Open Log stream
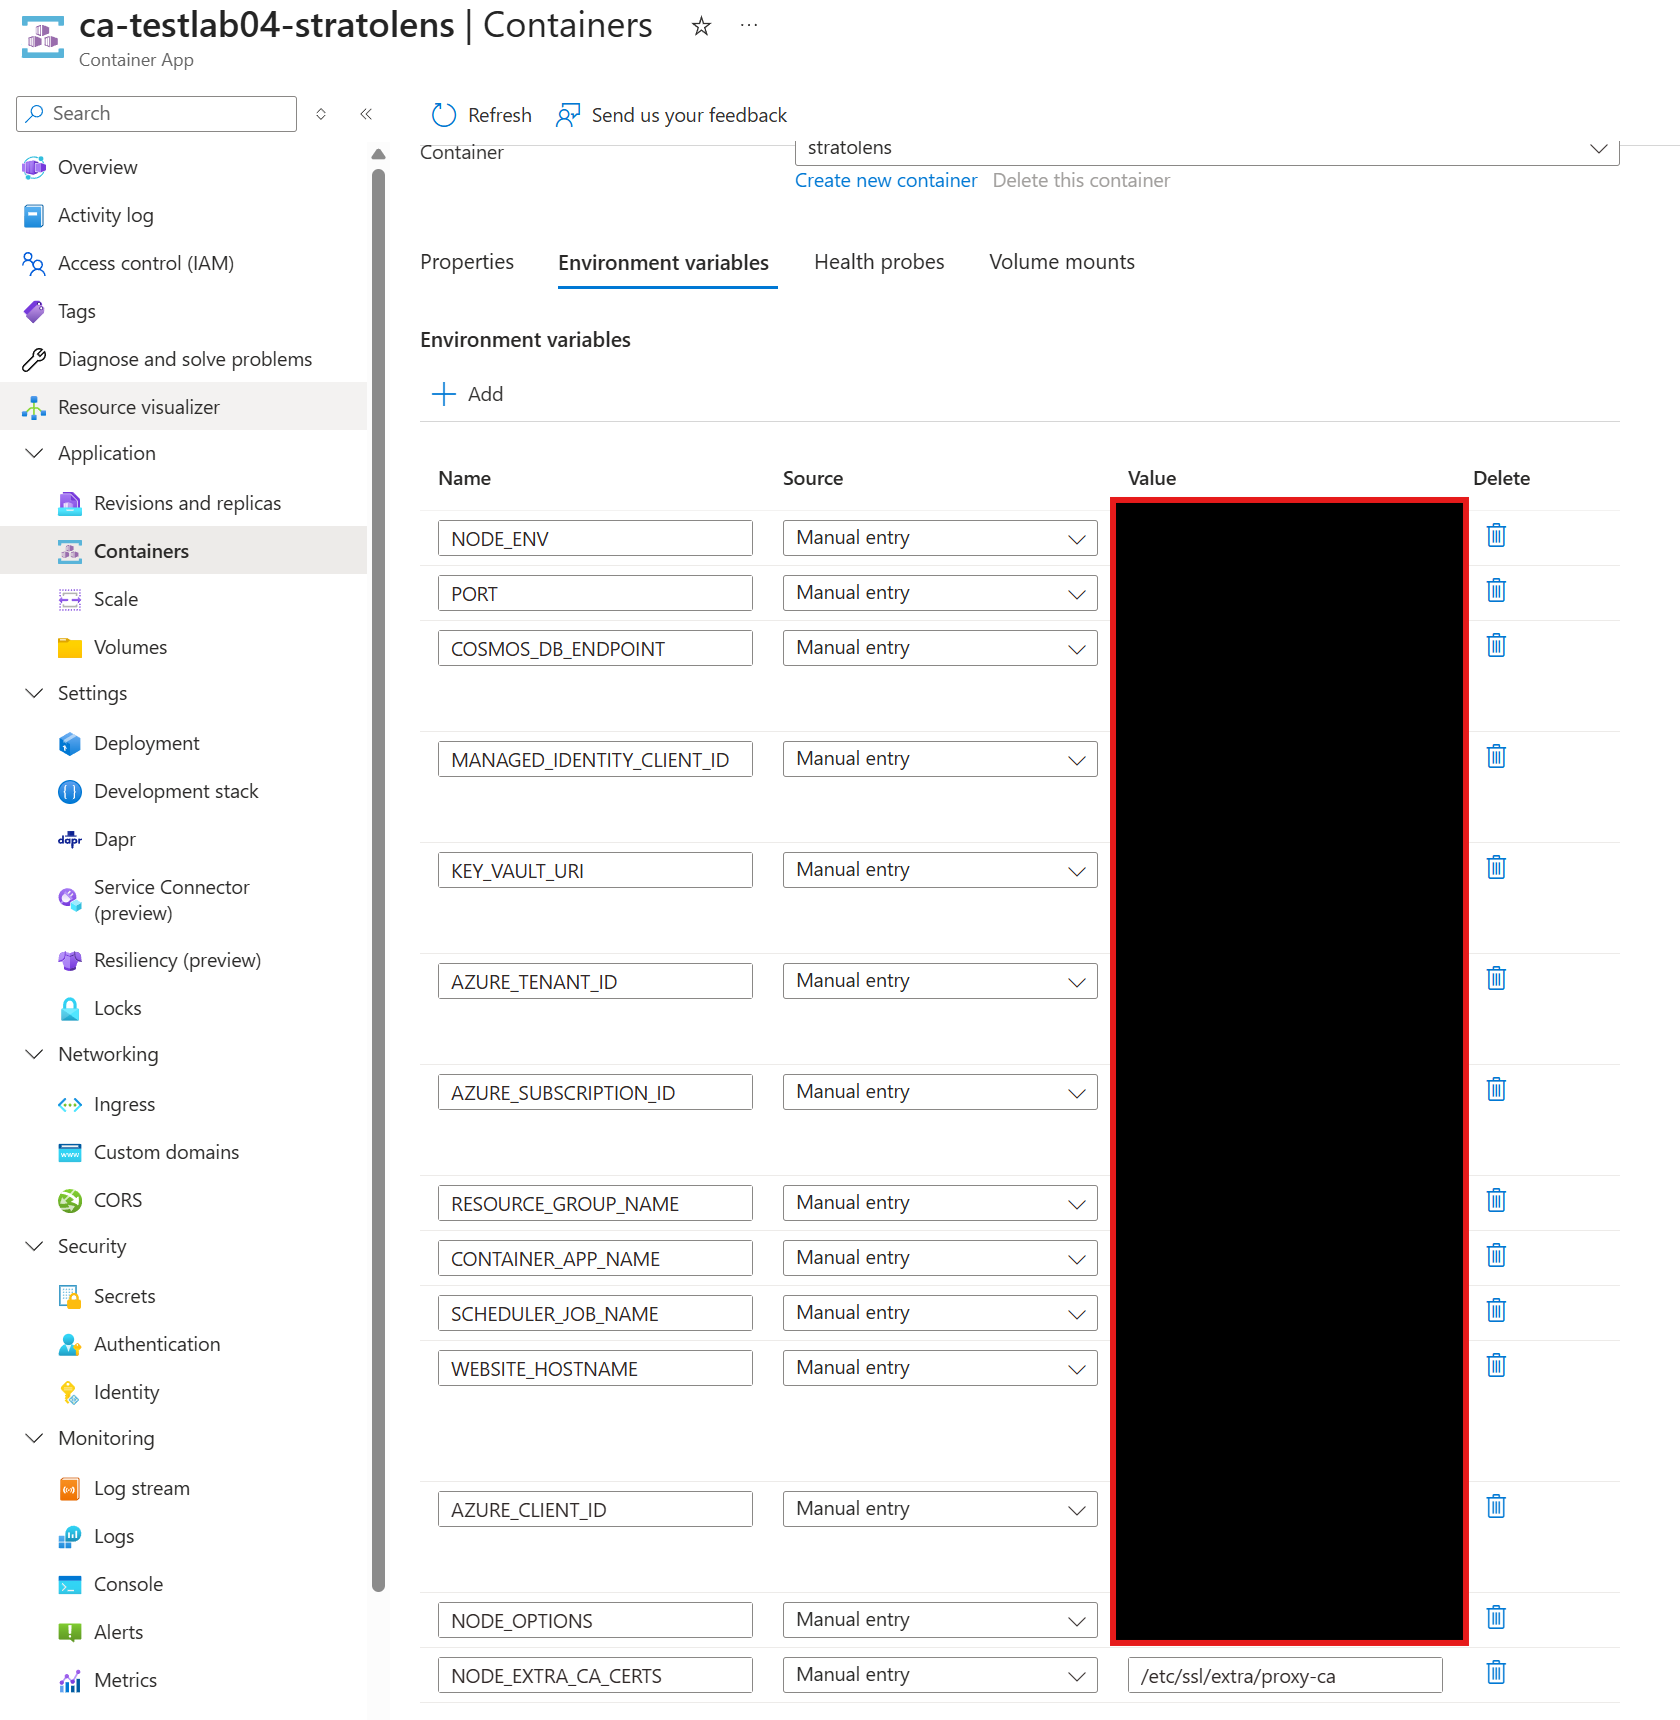This screenshot has height=1720, width=1680. [x=141, y=1488]
